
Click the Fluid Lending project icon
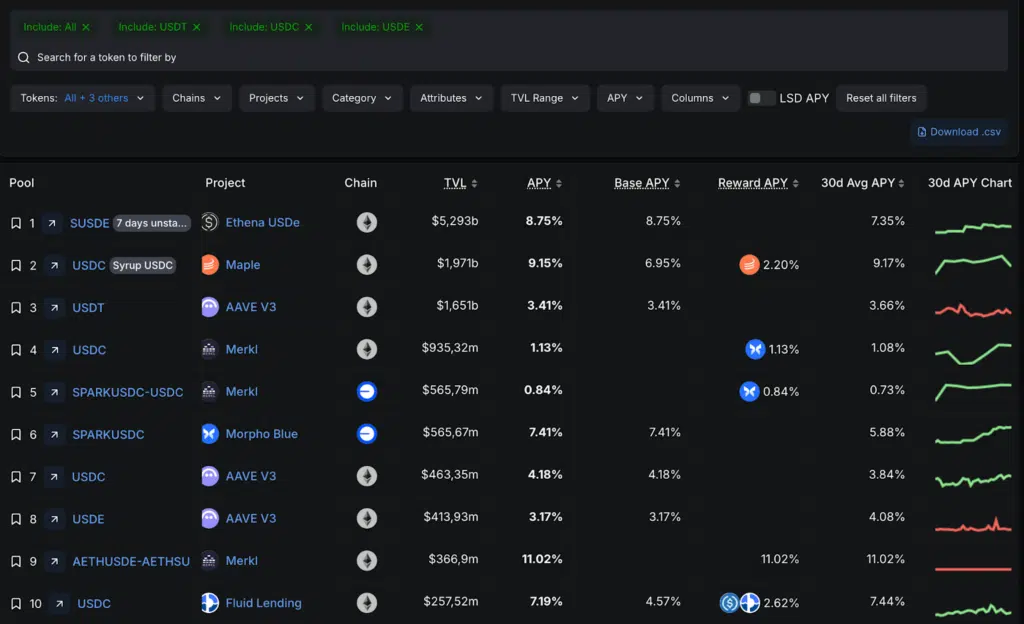click(209, 602)
